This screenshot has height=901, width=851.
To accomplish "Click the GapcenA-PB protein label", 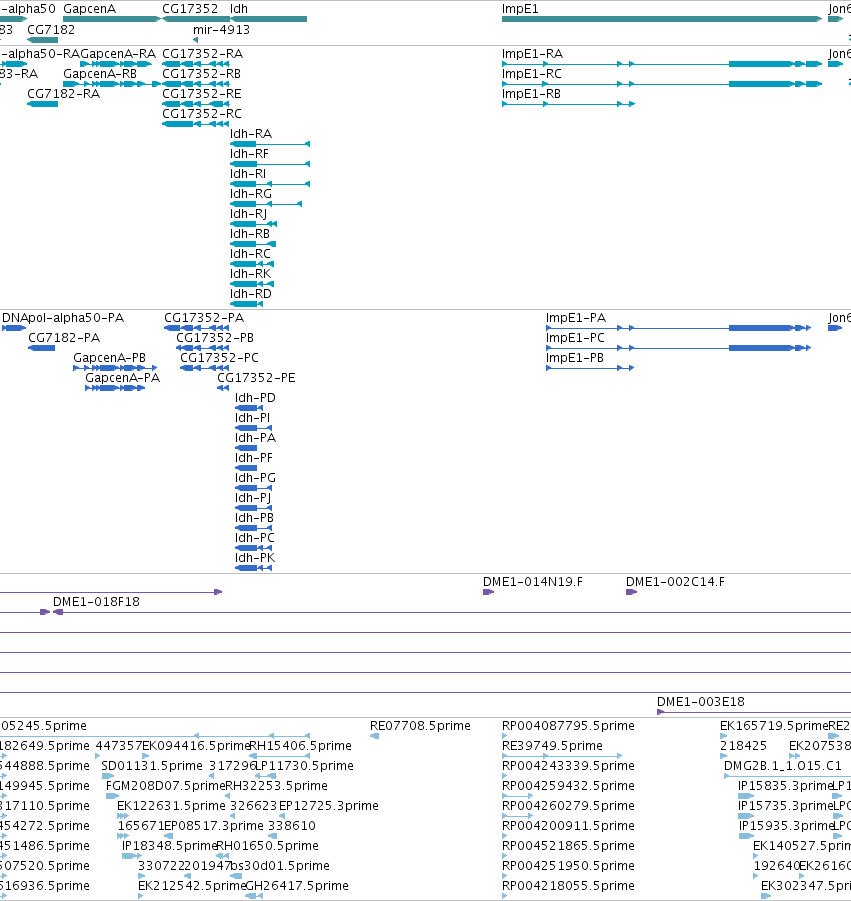I will [x=110, y=359].
